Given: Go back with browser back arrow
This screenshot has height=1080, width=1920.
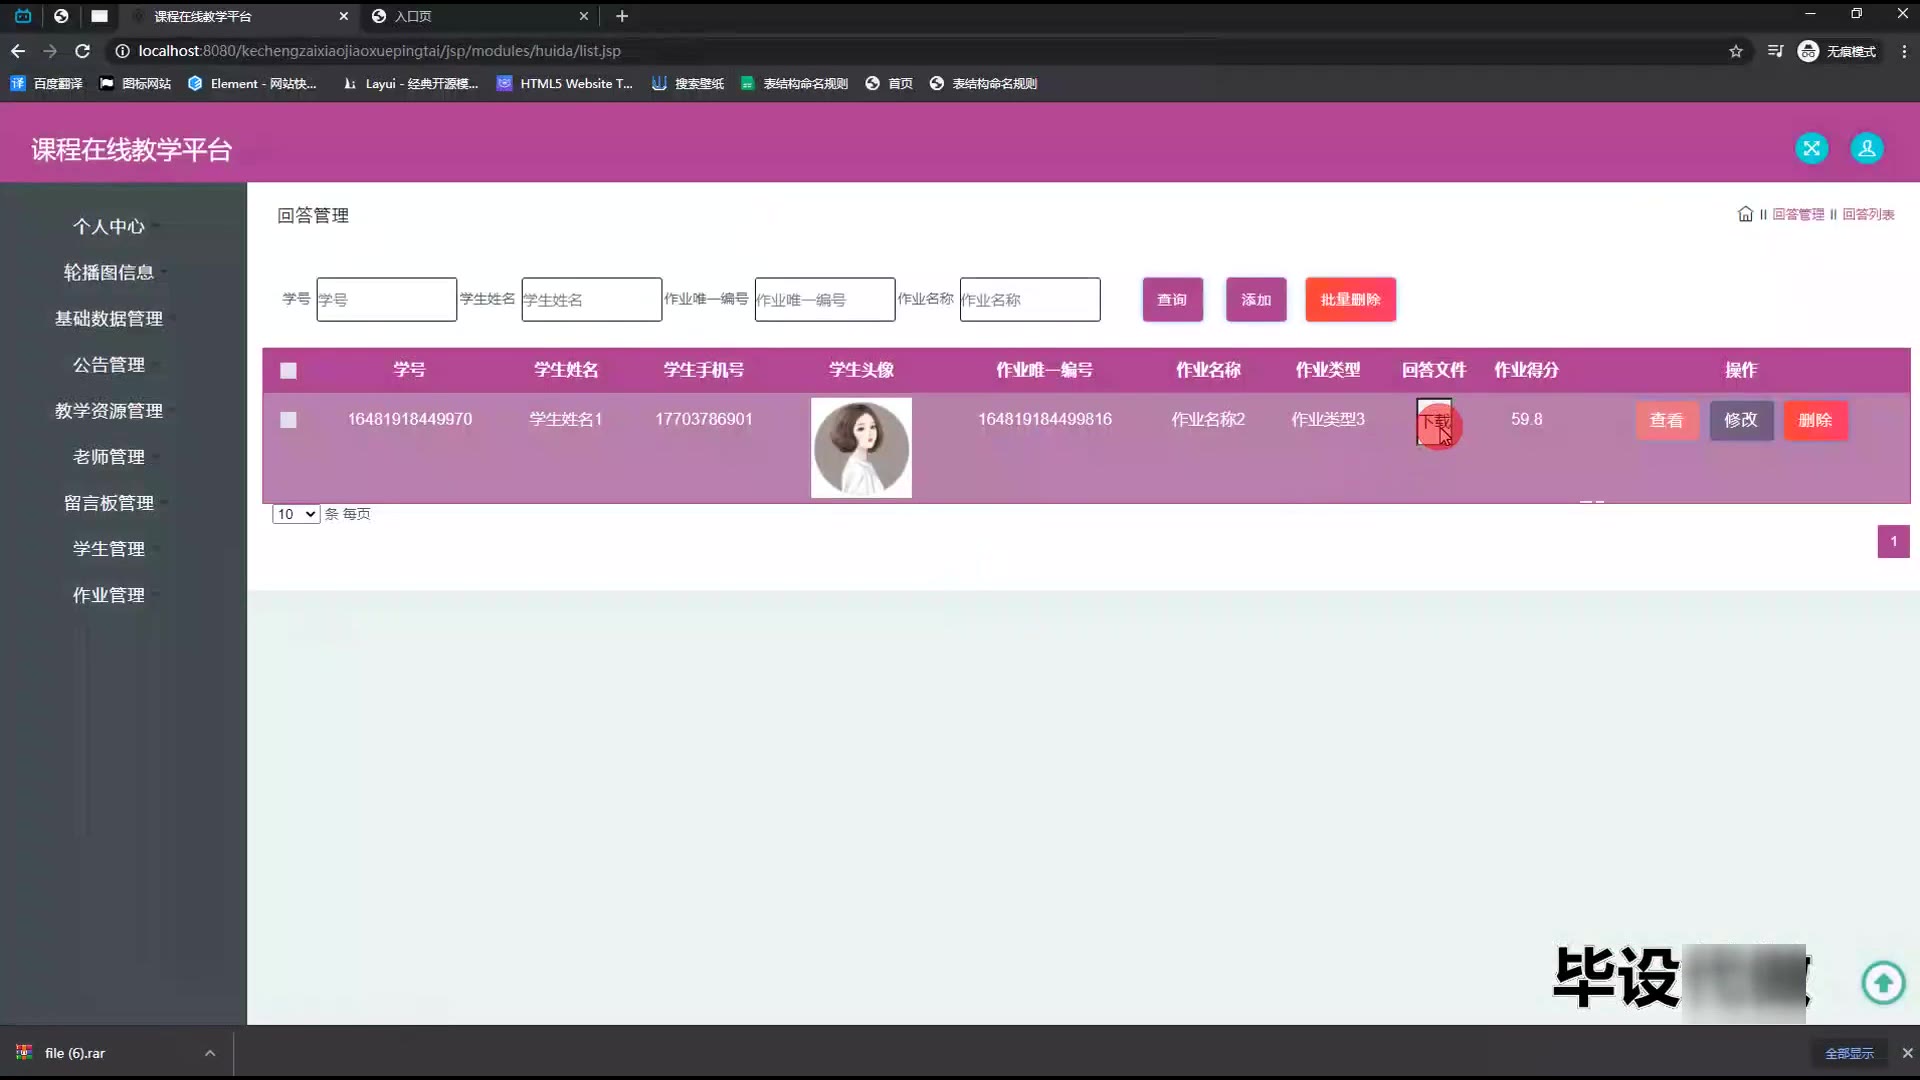Looking at the screenshot, I should tap(18, 51).
